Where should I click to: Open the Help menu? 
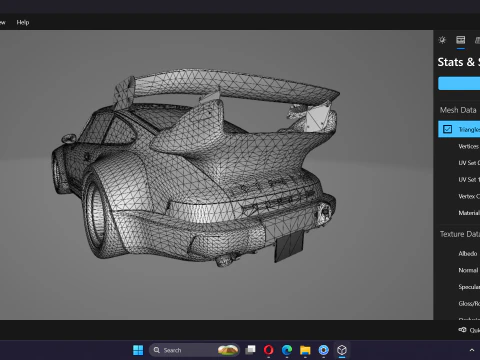[x=23, y=22]
